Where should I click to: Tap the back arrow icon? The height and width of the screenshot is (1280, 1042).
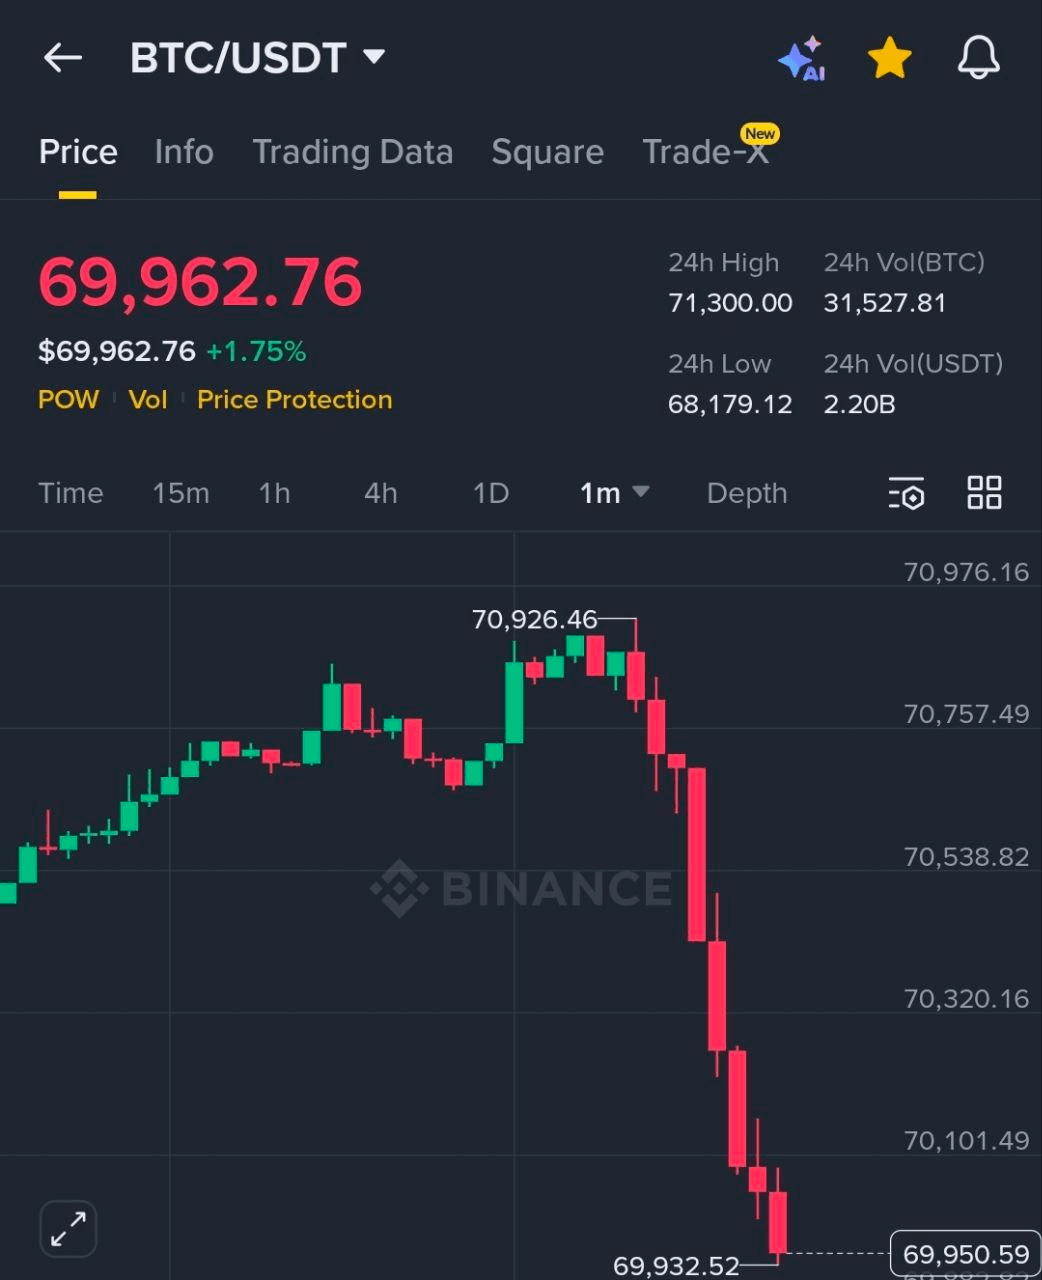(62, 58)
